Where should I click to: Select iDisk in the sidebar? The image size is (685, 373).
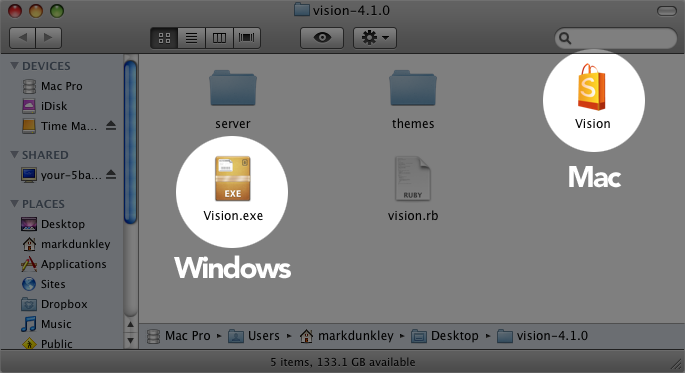click(45, 106)
